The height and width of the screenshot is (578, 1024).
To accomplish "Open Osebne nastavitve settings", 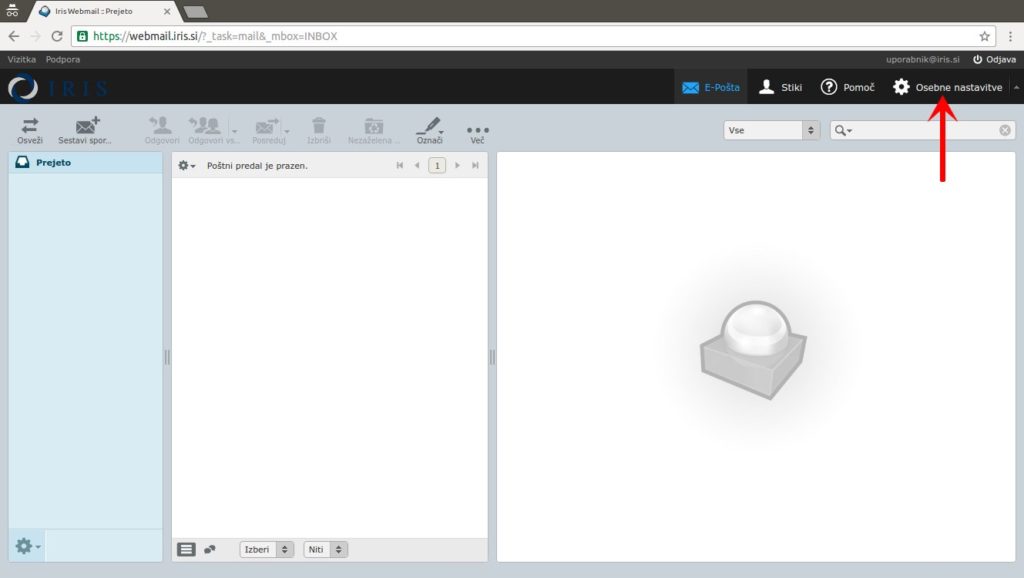I will click(x=947, y=87).
